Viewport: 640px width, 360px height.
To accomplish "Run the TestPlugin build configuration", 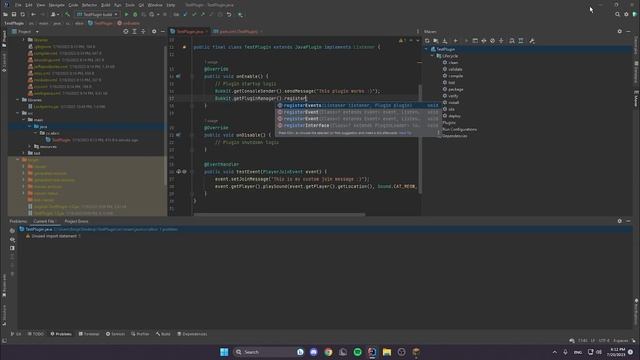I will [x=127, y=14].
